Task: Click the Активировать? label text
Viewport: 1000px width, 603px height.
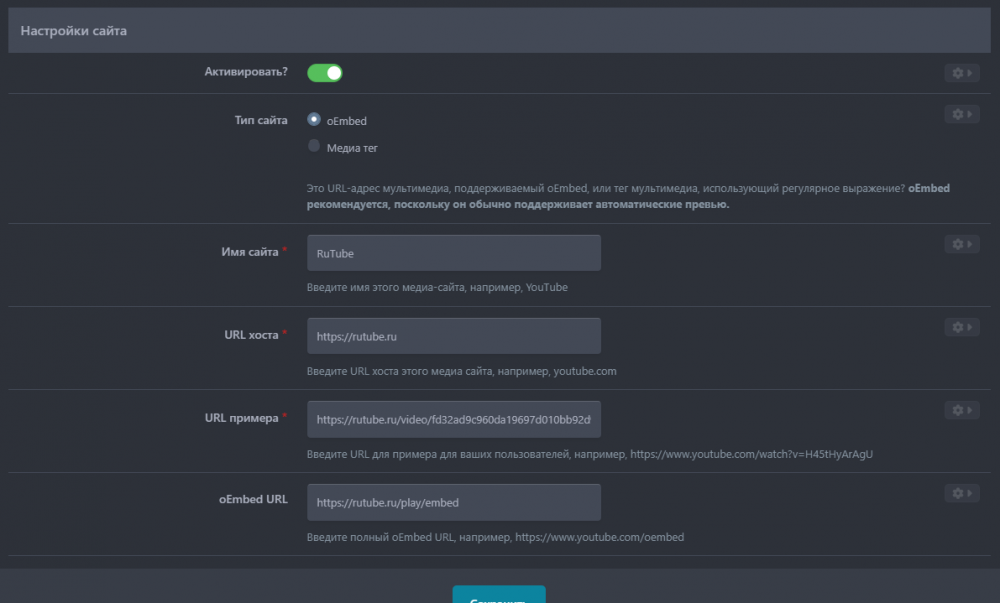Action: (246, 72)
